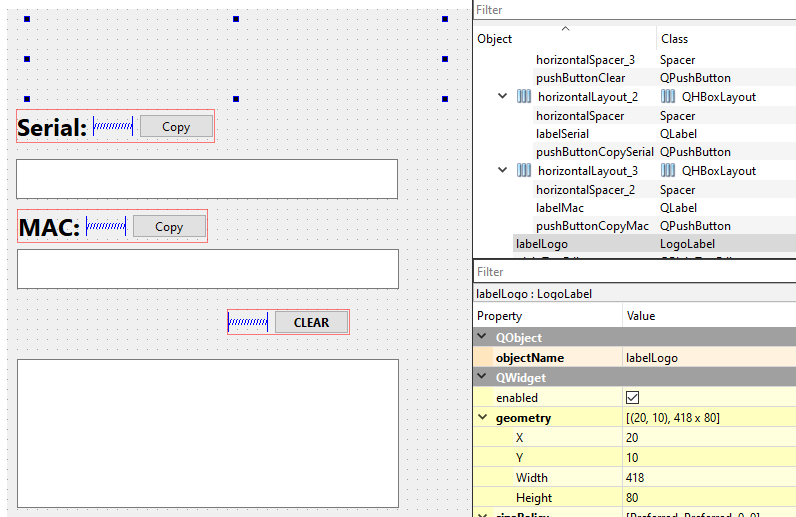The image size is (796, 517).
Task: Collapse the geometry property group
Action: (x=484, y=418)
